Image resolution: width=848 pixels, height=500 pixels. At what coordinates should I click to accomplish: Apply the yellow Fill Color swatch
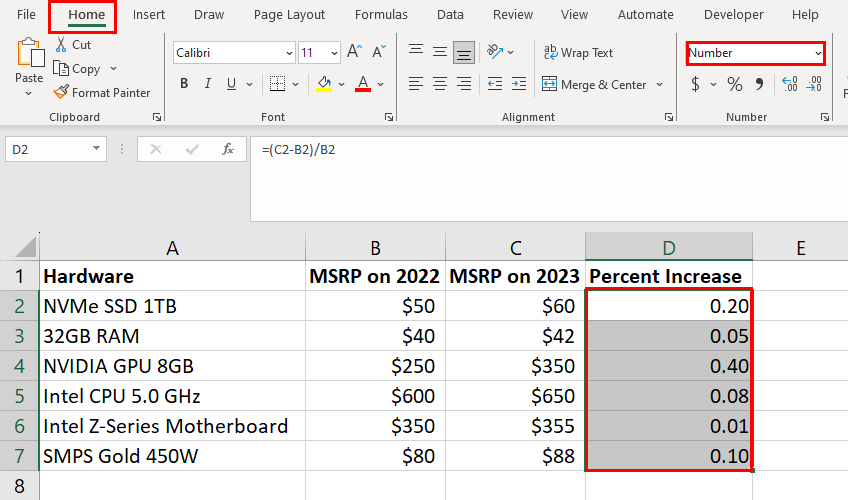point(324,84)
